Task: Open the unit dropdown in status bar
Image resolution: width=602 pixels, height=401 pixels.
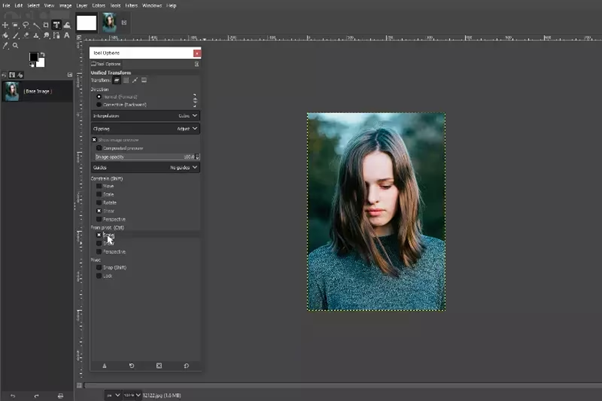Action: tap(113, 395)
